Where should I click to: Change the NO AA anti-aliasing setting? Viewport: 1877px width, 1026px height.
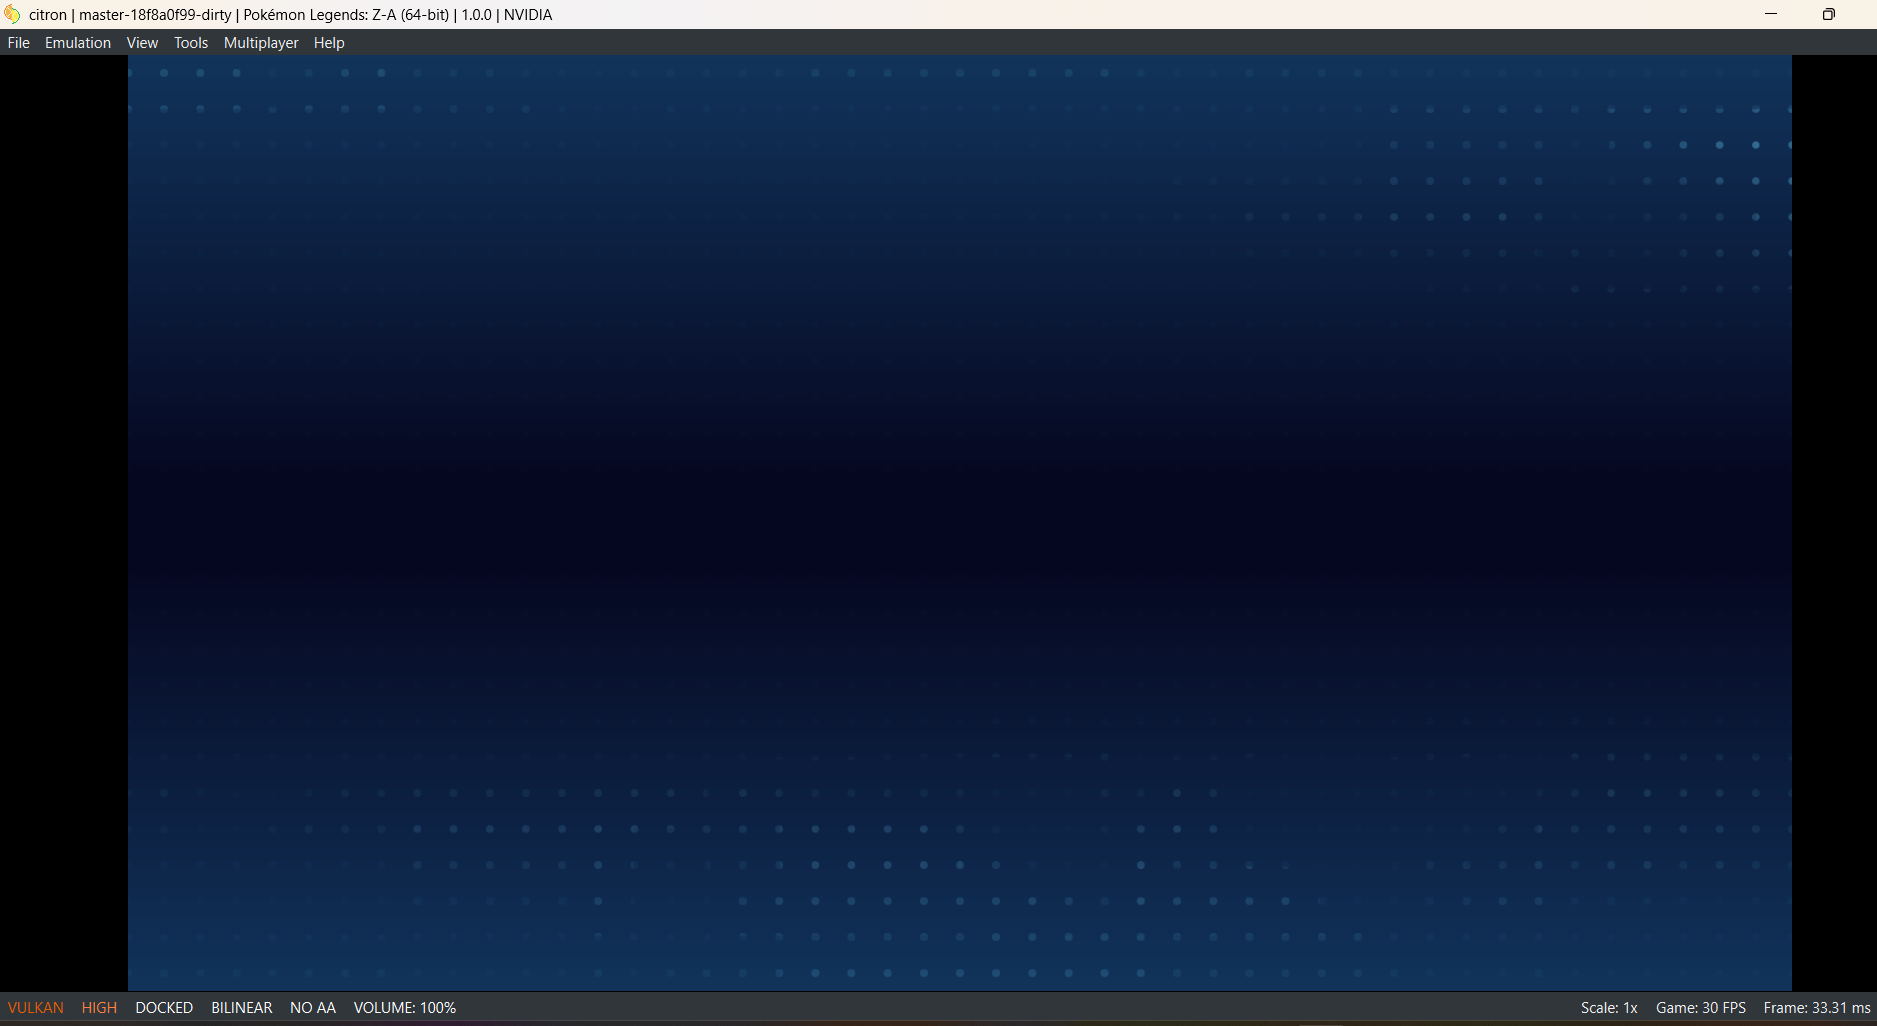pyautogui.click(x=313, y=1008)
